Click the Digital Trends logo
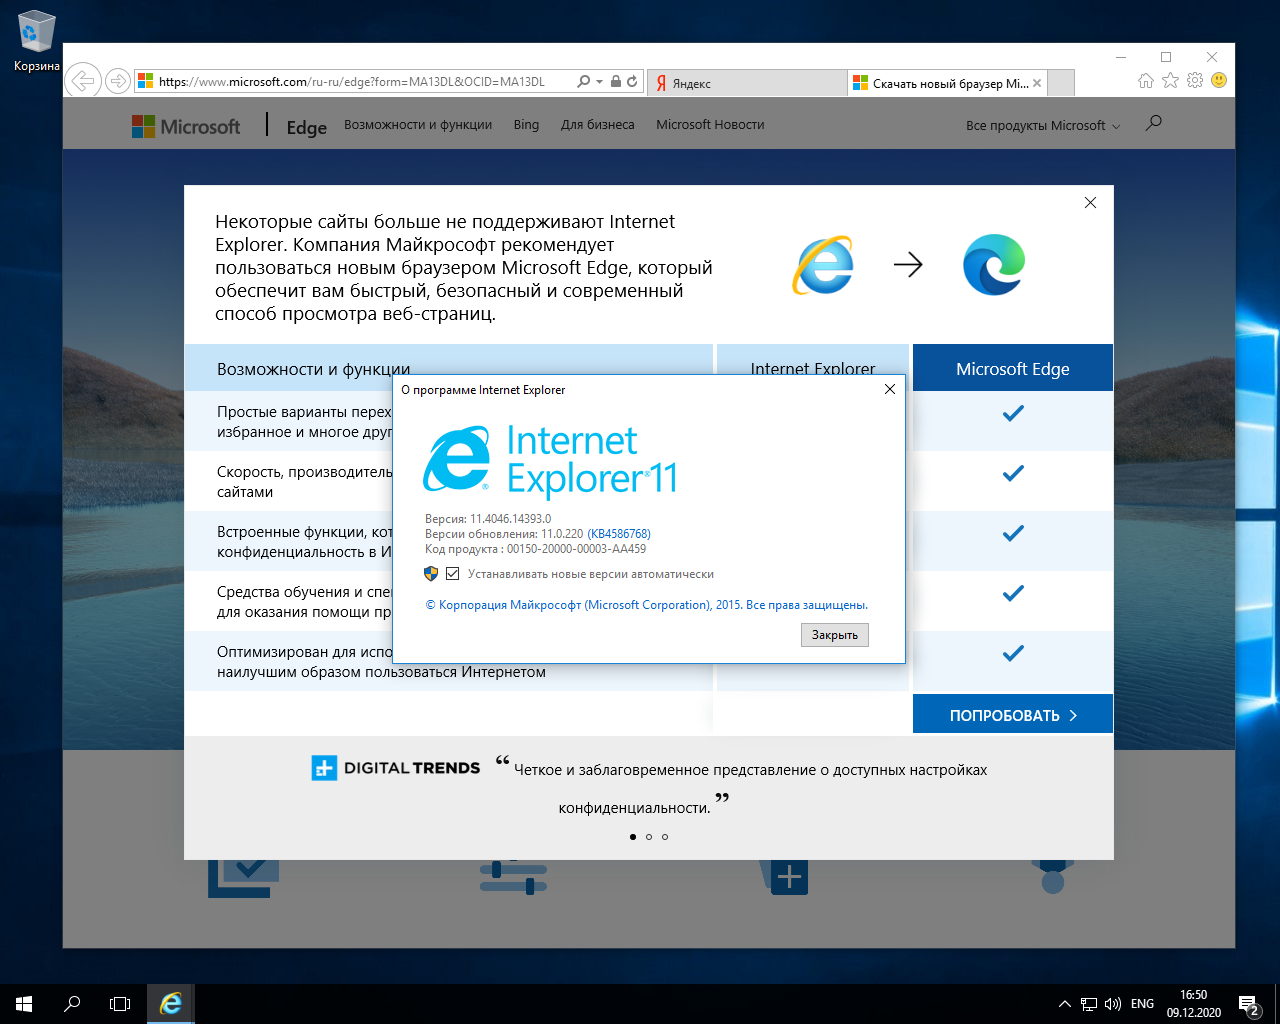The width and height of the screenshot is (1280, 1024). pyautogui.click(x=396, y=768)
